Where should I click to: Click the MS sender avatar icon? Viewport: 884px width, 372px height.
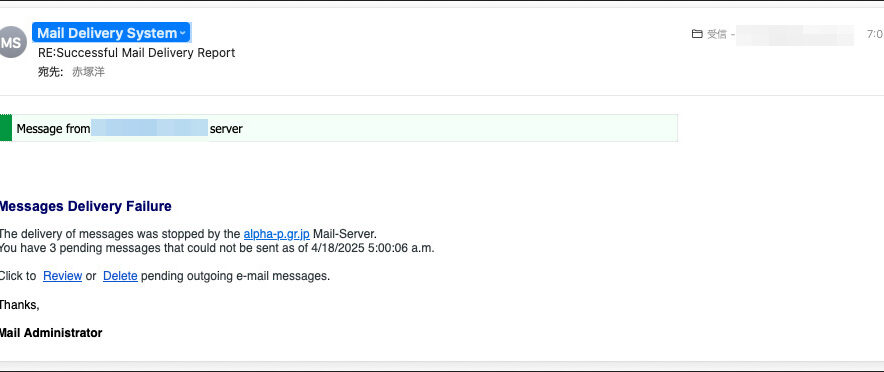coord(12,42)
